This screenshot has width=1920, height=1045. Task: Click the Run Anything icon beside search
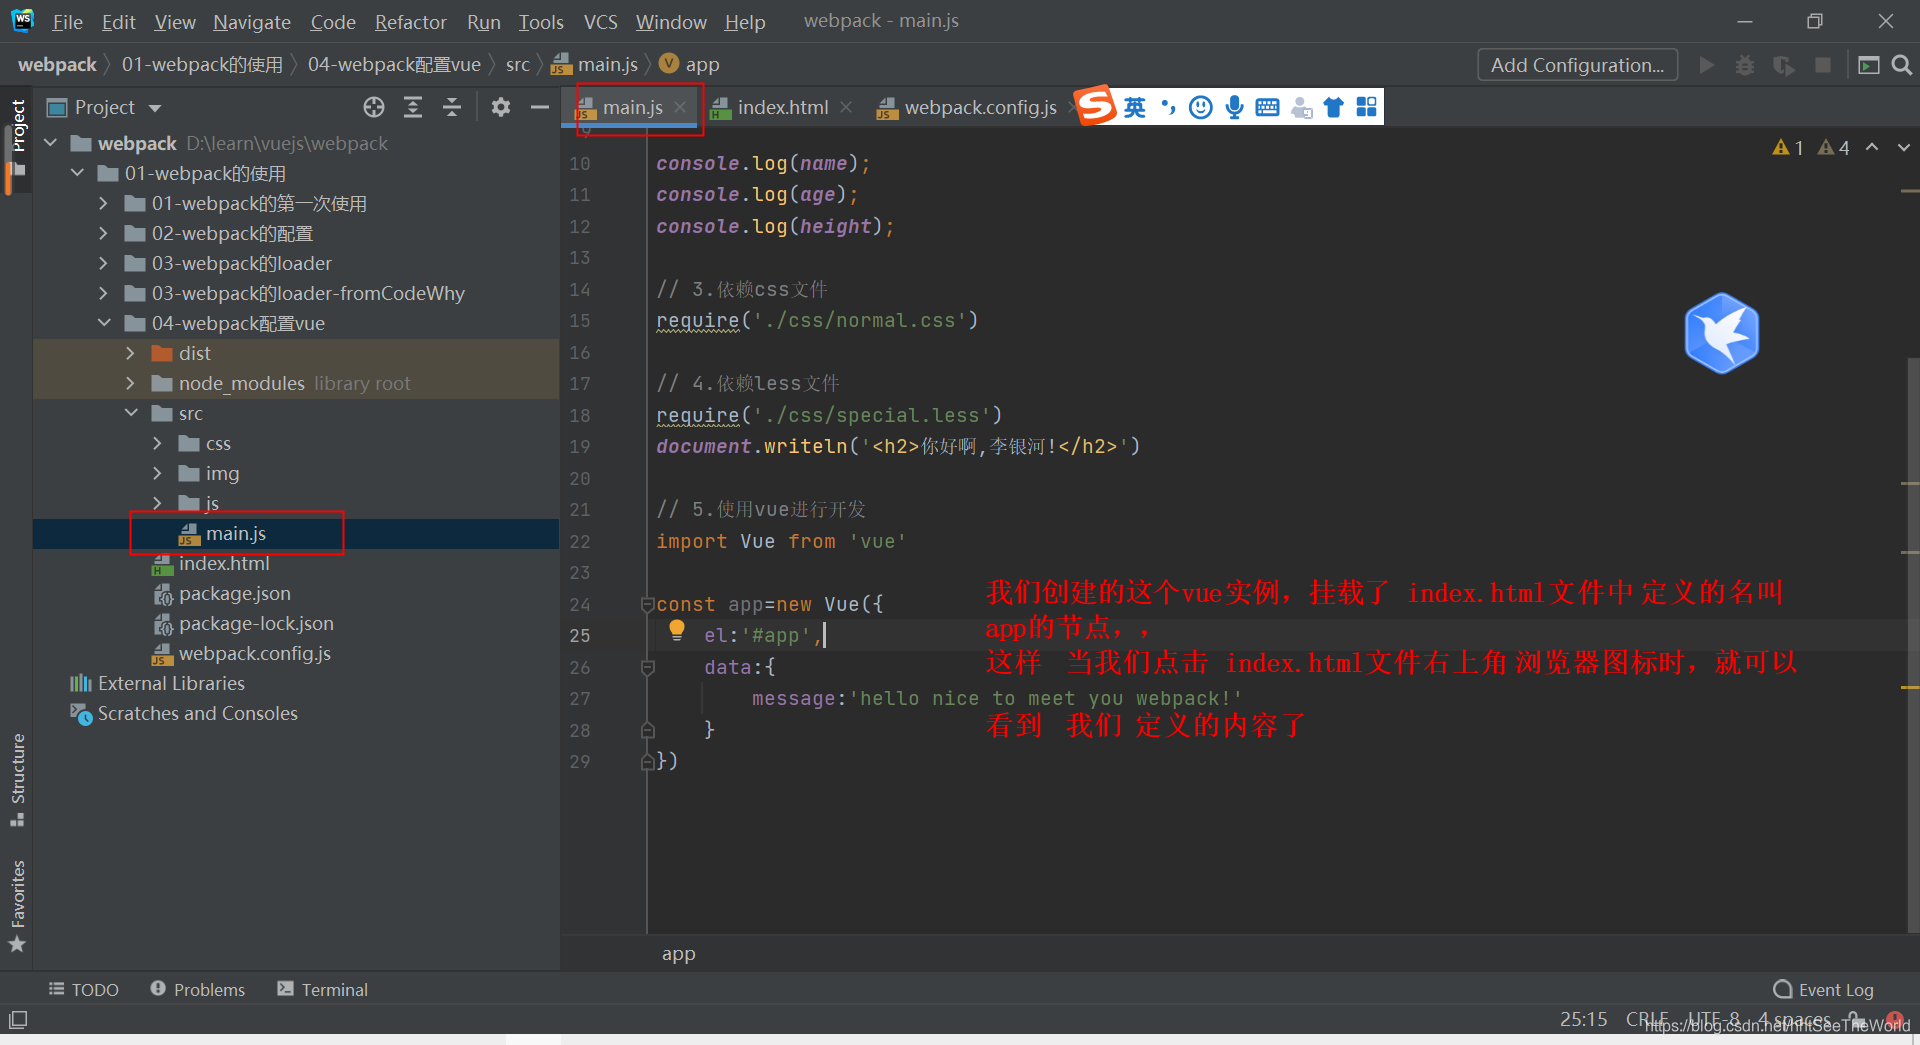[x=1868, y=65]
